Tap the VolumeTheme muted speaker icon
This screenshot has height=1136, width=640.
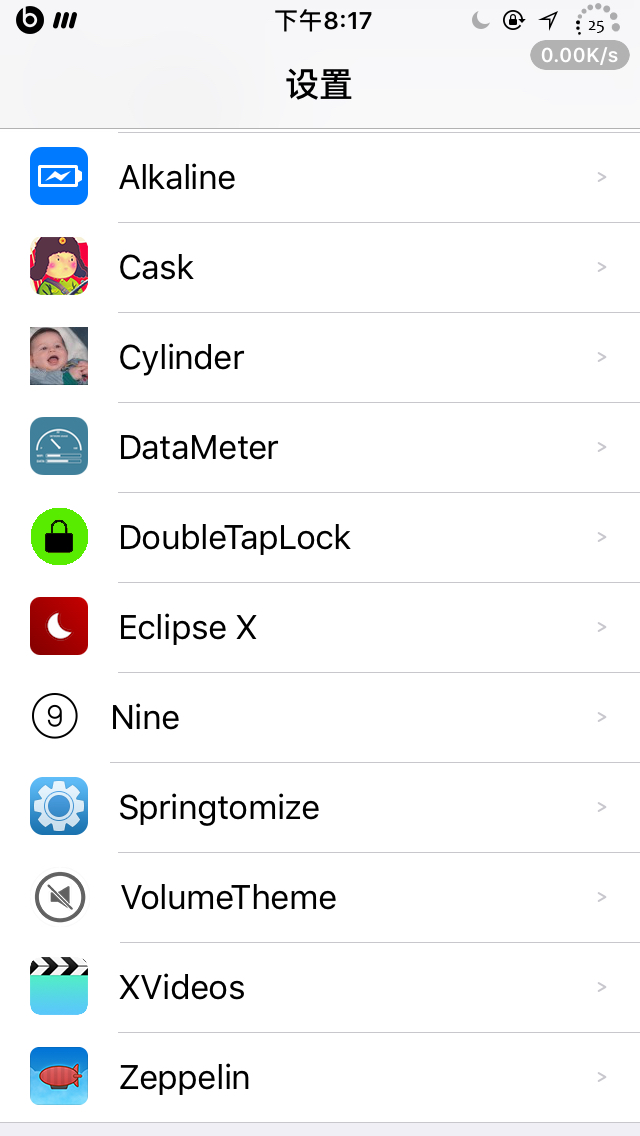click(x=60, y=897)
